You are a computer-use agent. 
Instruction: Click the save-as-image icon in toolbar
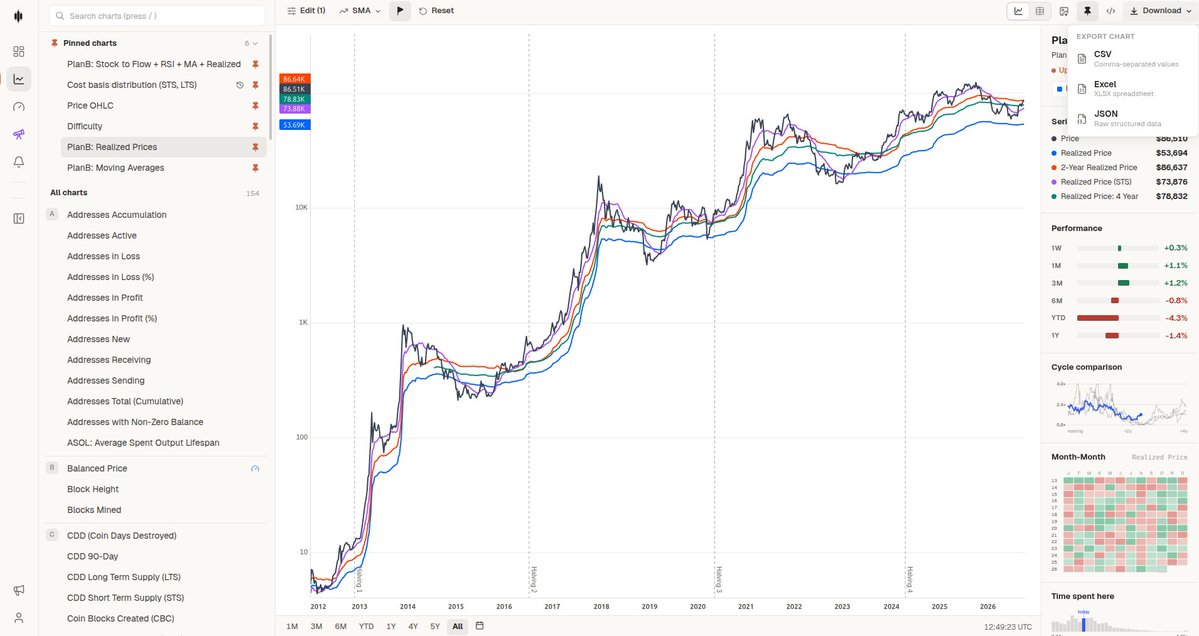[x=1064, y=11]
